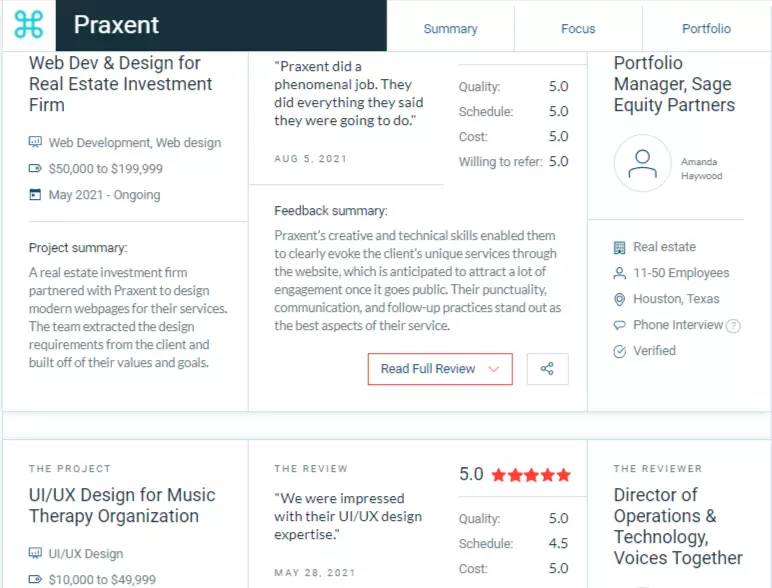This screenshot has height=588, width=772.
Task: Click the Phone Interview speech bubble icon
Action: (x=619, y=325)
